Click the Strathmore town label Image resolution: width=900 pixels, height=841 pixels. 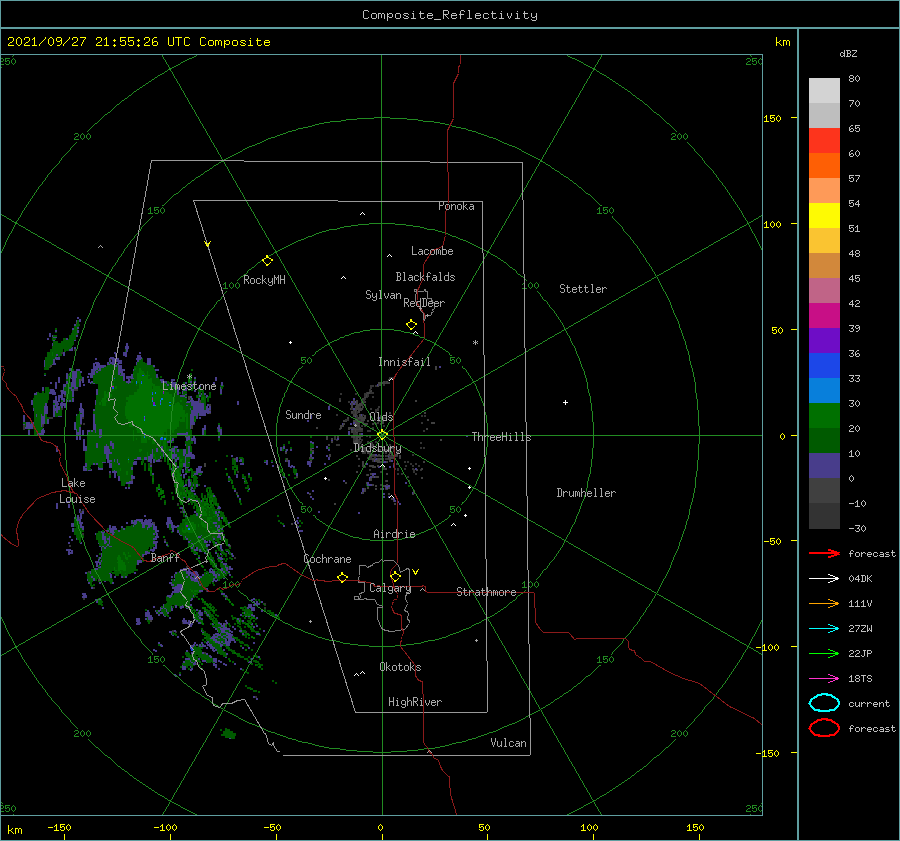486,592
